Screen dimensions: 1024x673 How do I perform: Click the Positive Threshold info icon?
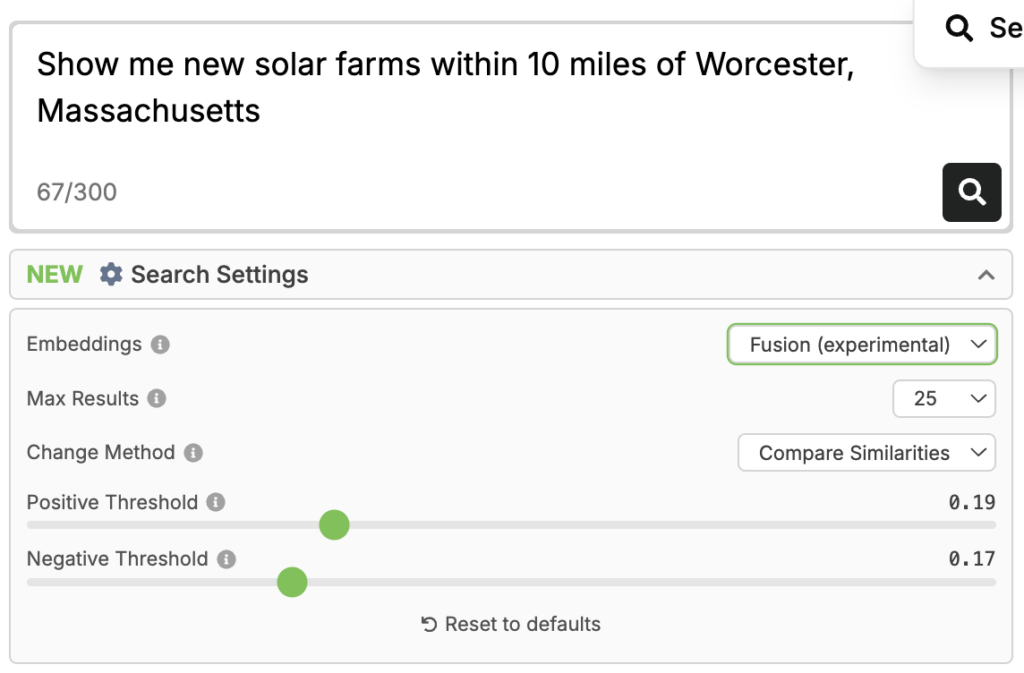coord(214,503)
